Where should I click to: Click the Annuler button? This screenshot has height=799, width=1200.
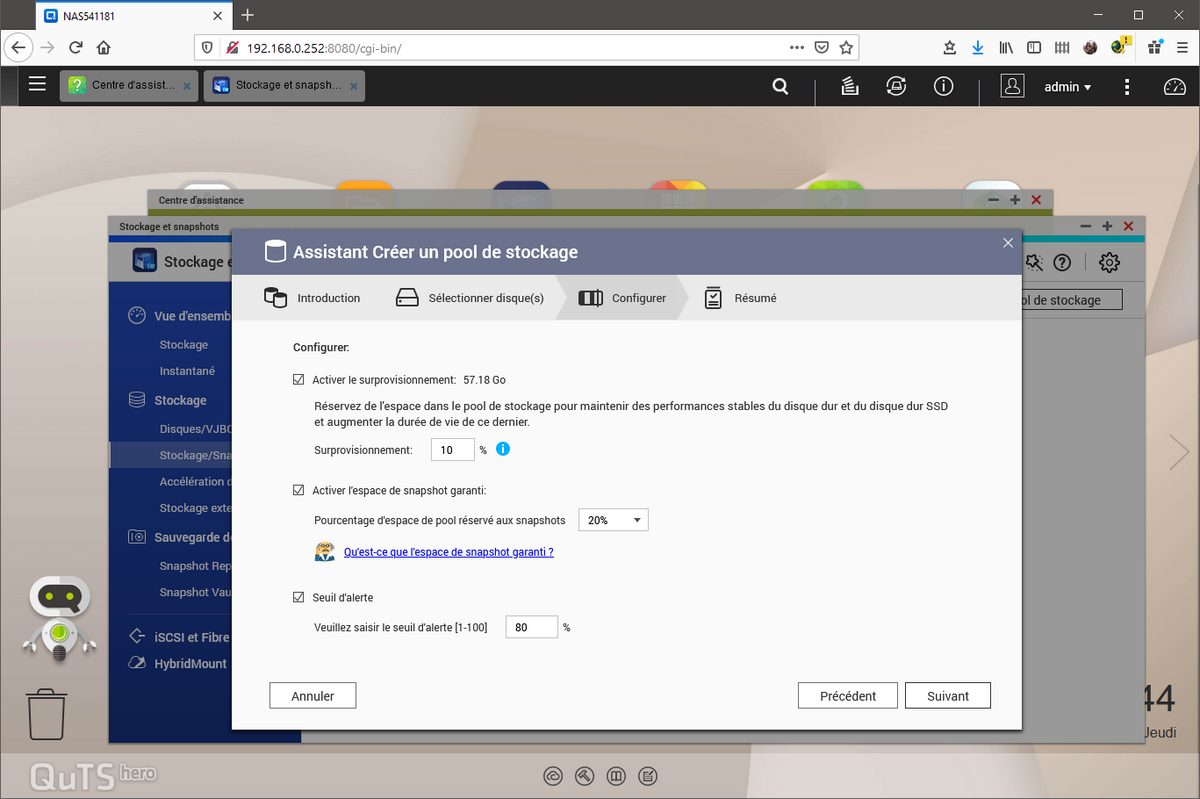313,696
